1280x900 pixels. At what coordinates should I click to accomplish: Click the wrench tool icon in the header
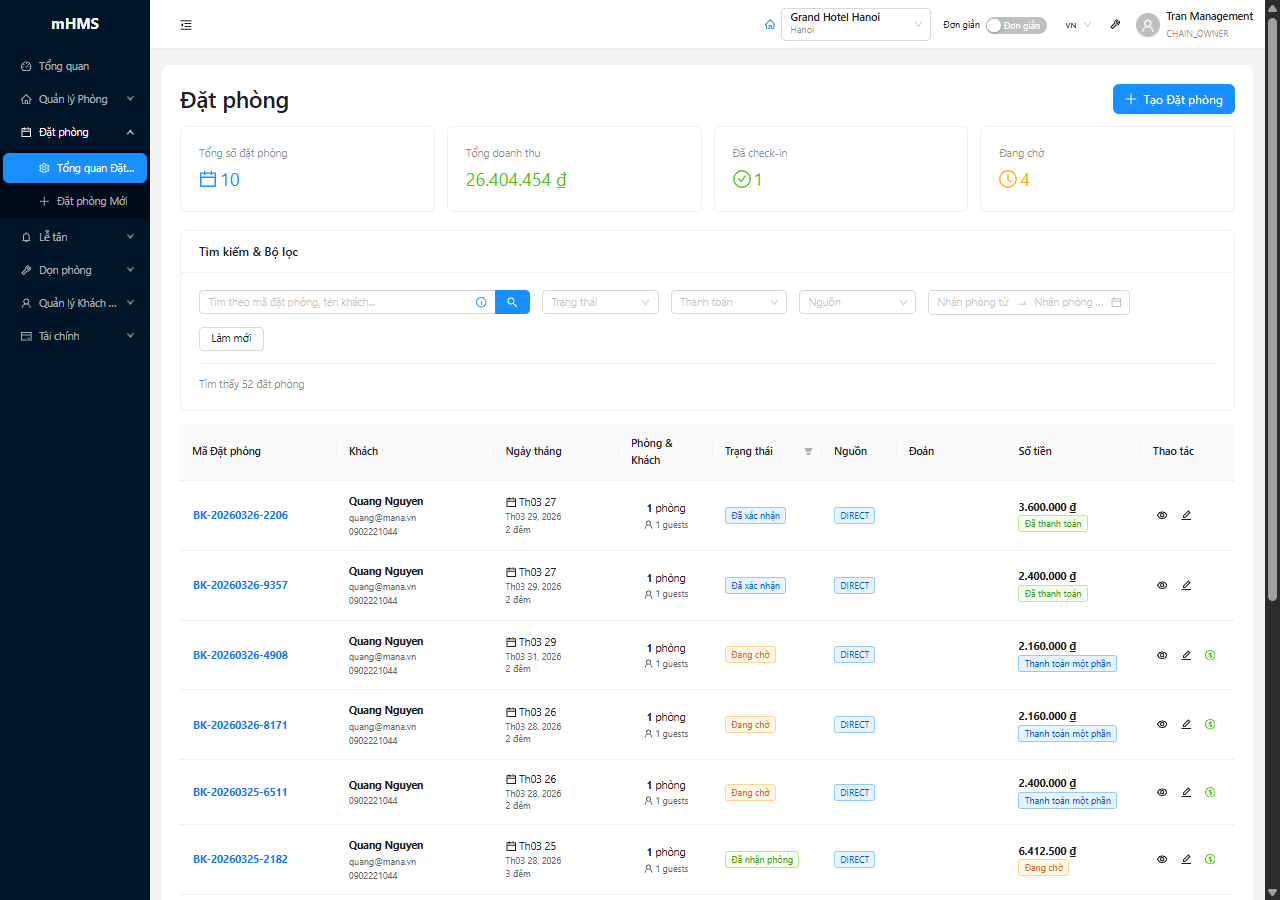pyautogui.click(x=1115, y=25)
